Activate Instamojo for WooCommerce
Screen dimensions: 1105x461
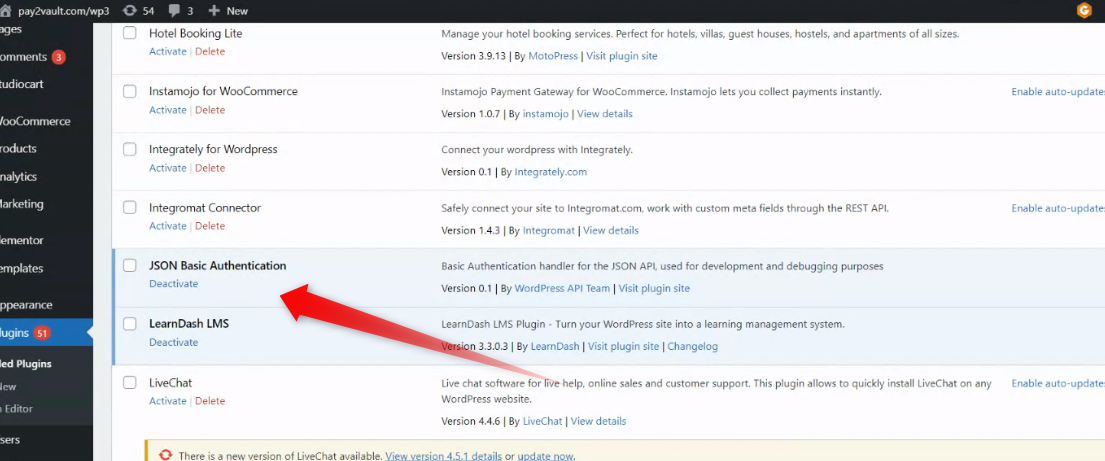[168, 110]
